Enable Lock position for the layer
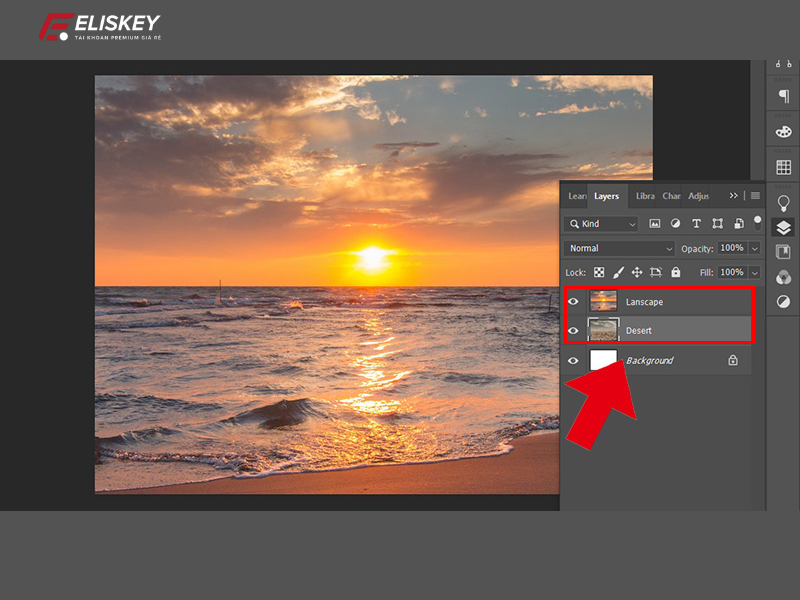800x600 pixels. 638,272
